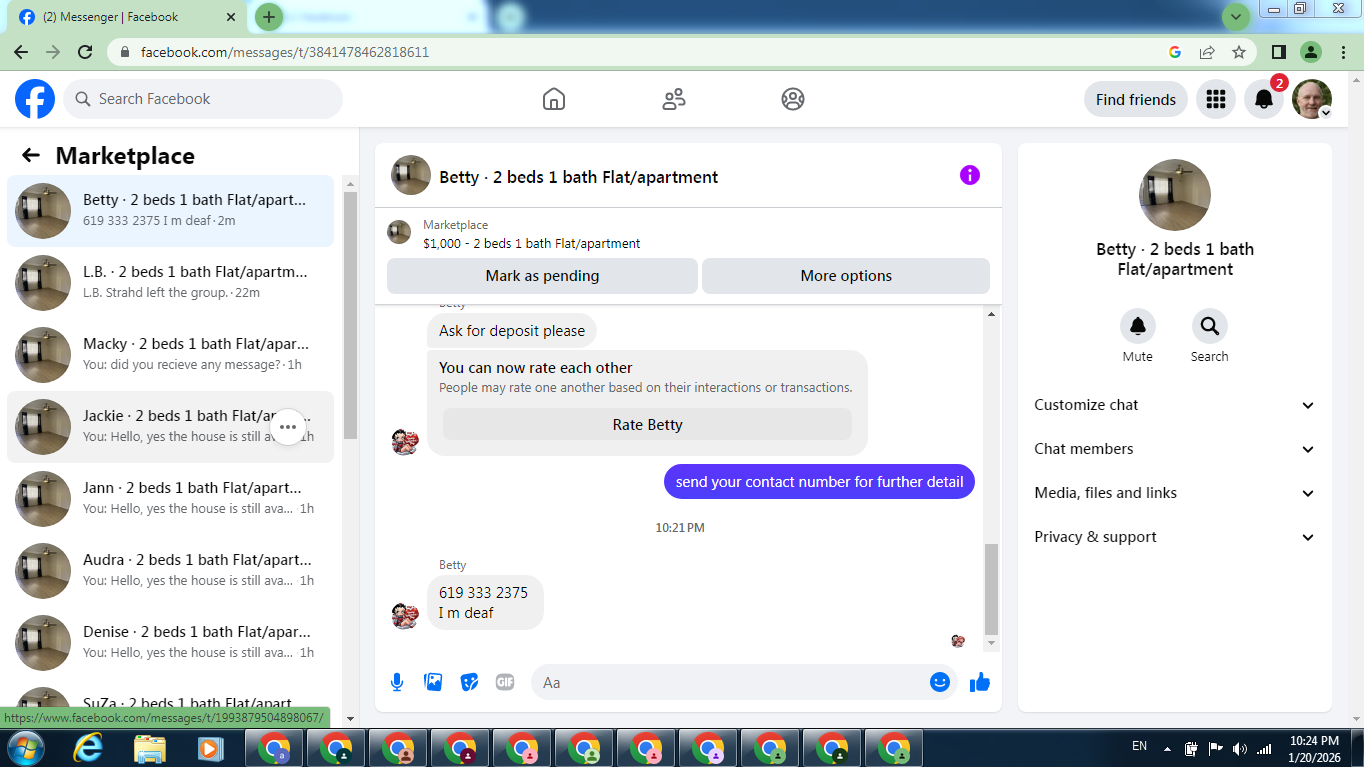
Task: Open Denise conversation in Marketplace list
Action: 171,642
